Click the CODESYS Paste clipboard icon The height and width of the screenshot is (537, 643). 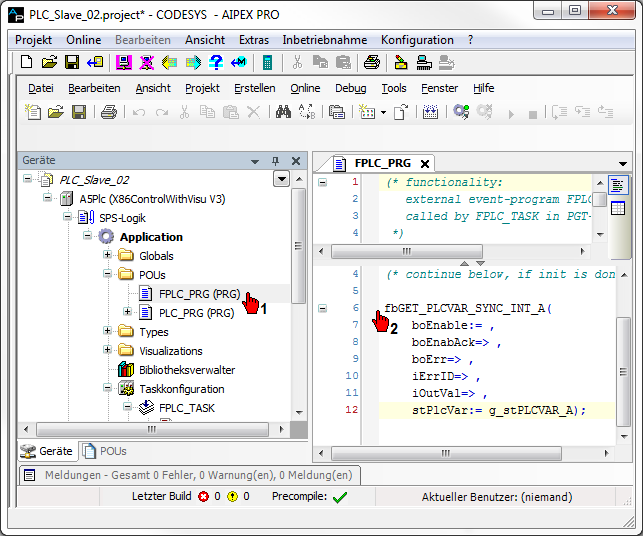230,111
